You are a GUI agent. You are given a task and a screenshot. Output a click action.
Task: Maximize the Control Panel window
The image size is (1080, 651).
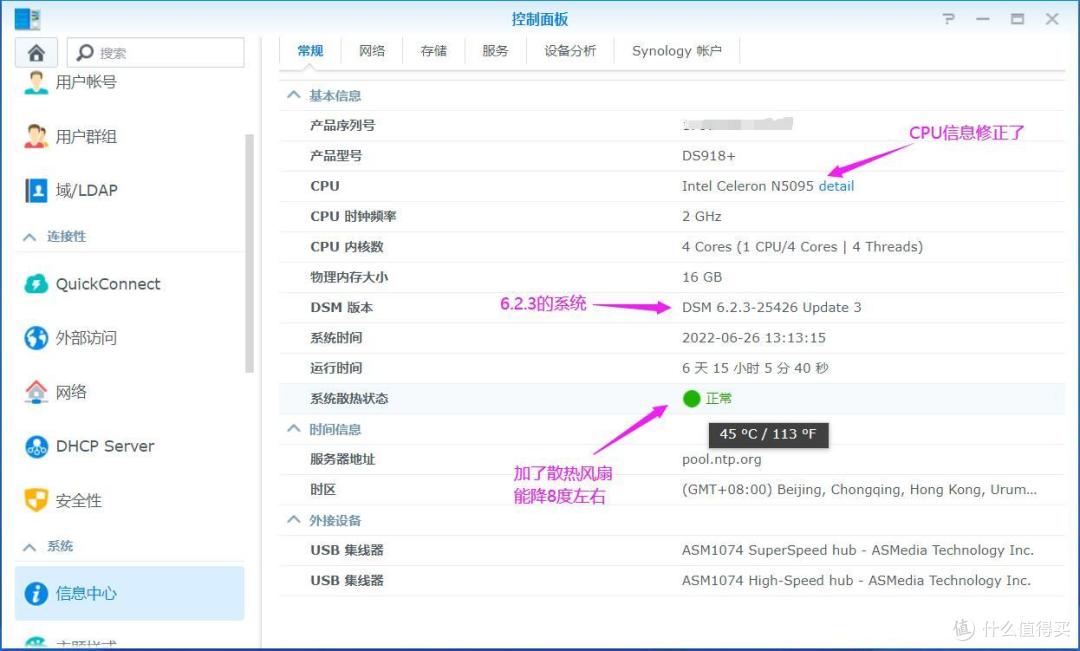1017,19
